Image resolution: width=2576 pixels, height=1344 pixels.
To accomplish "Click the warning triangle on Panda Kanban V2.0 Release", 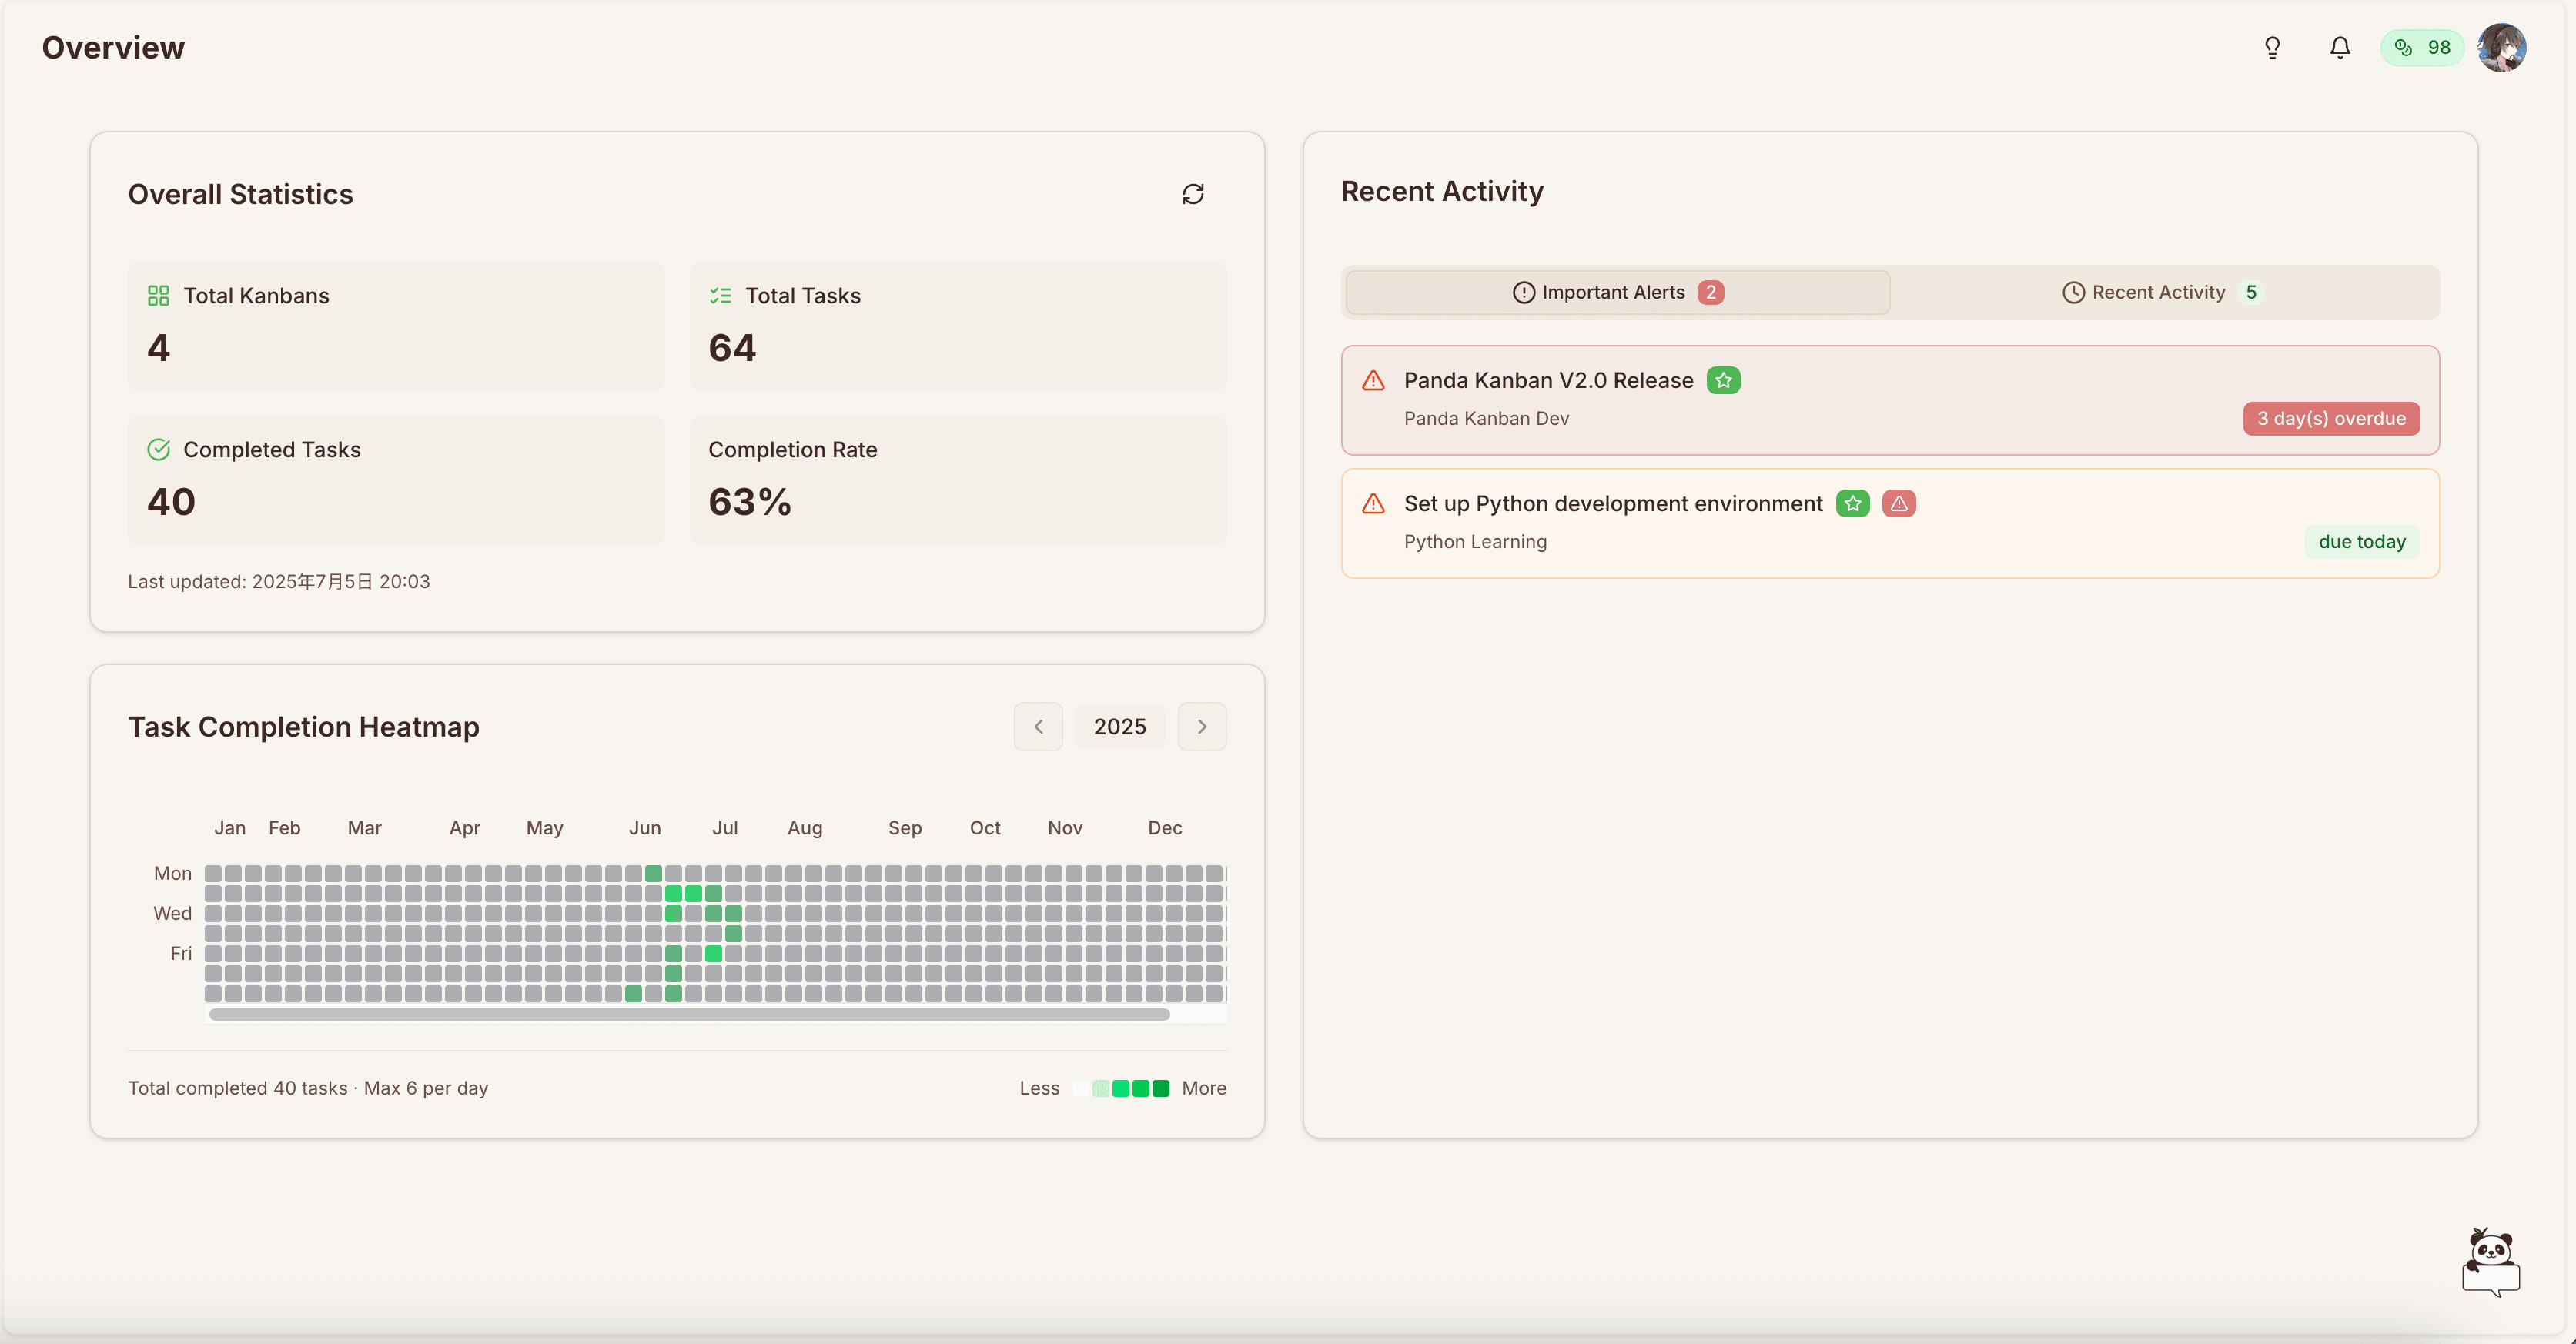I will pos(1373,380).
